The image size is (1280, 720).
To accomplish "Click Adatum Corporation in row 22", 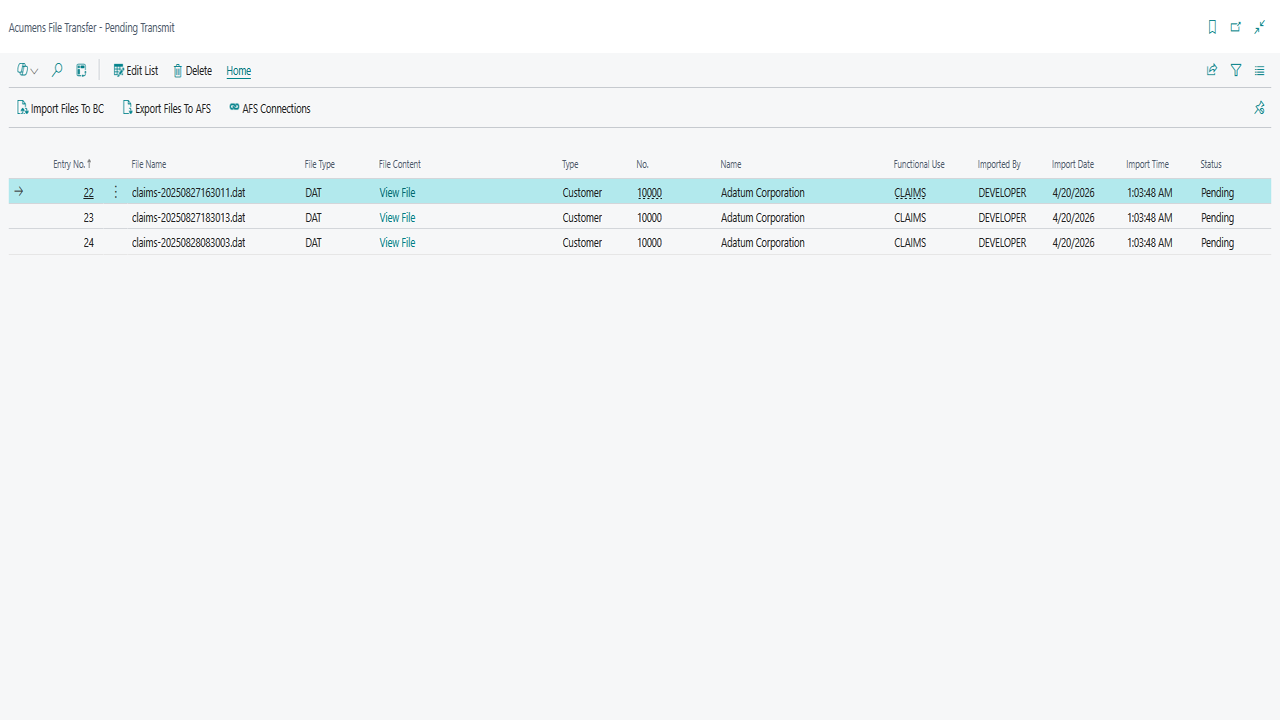I will click(763, 193).
